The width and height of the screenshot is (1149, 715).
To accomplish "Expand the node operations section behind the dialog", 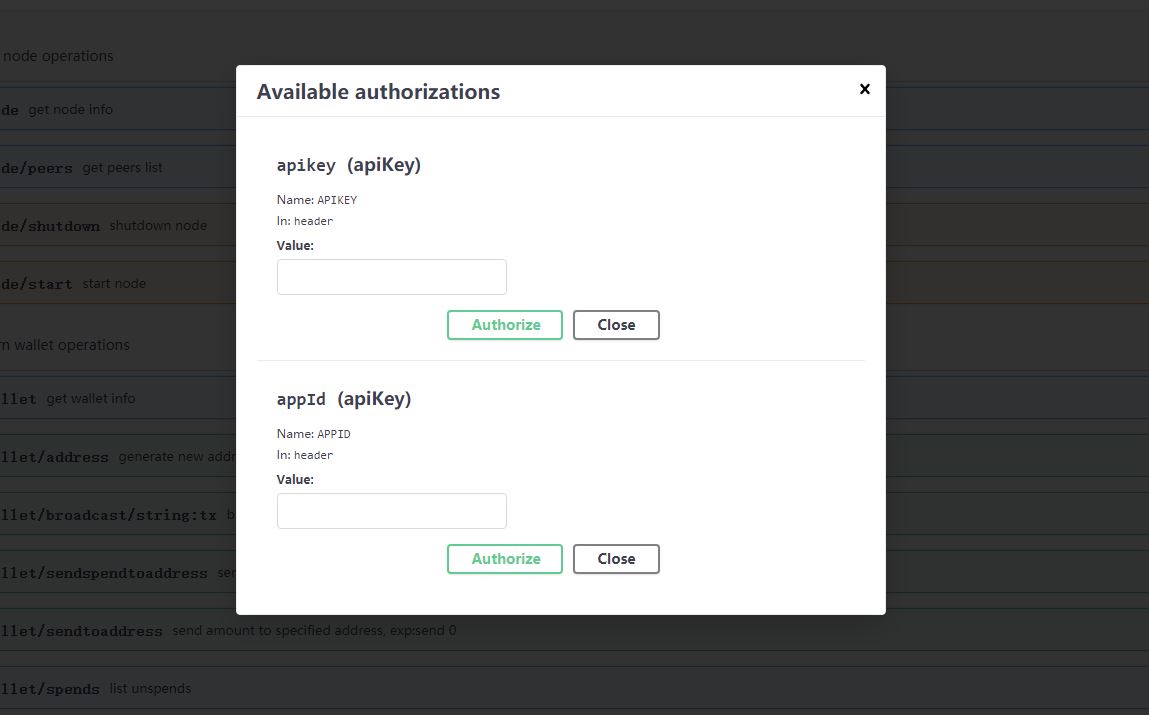I will click(574, 56).
